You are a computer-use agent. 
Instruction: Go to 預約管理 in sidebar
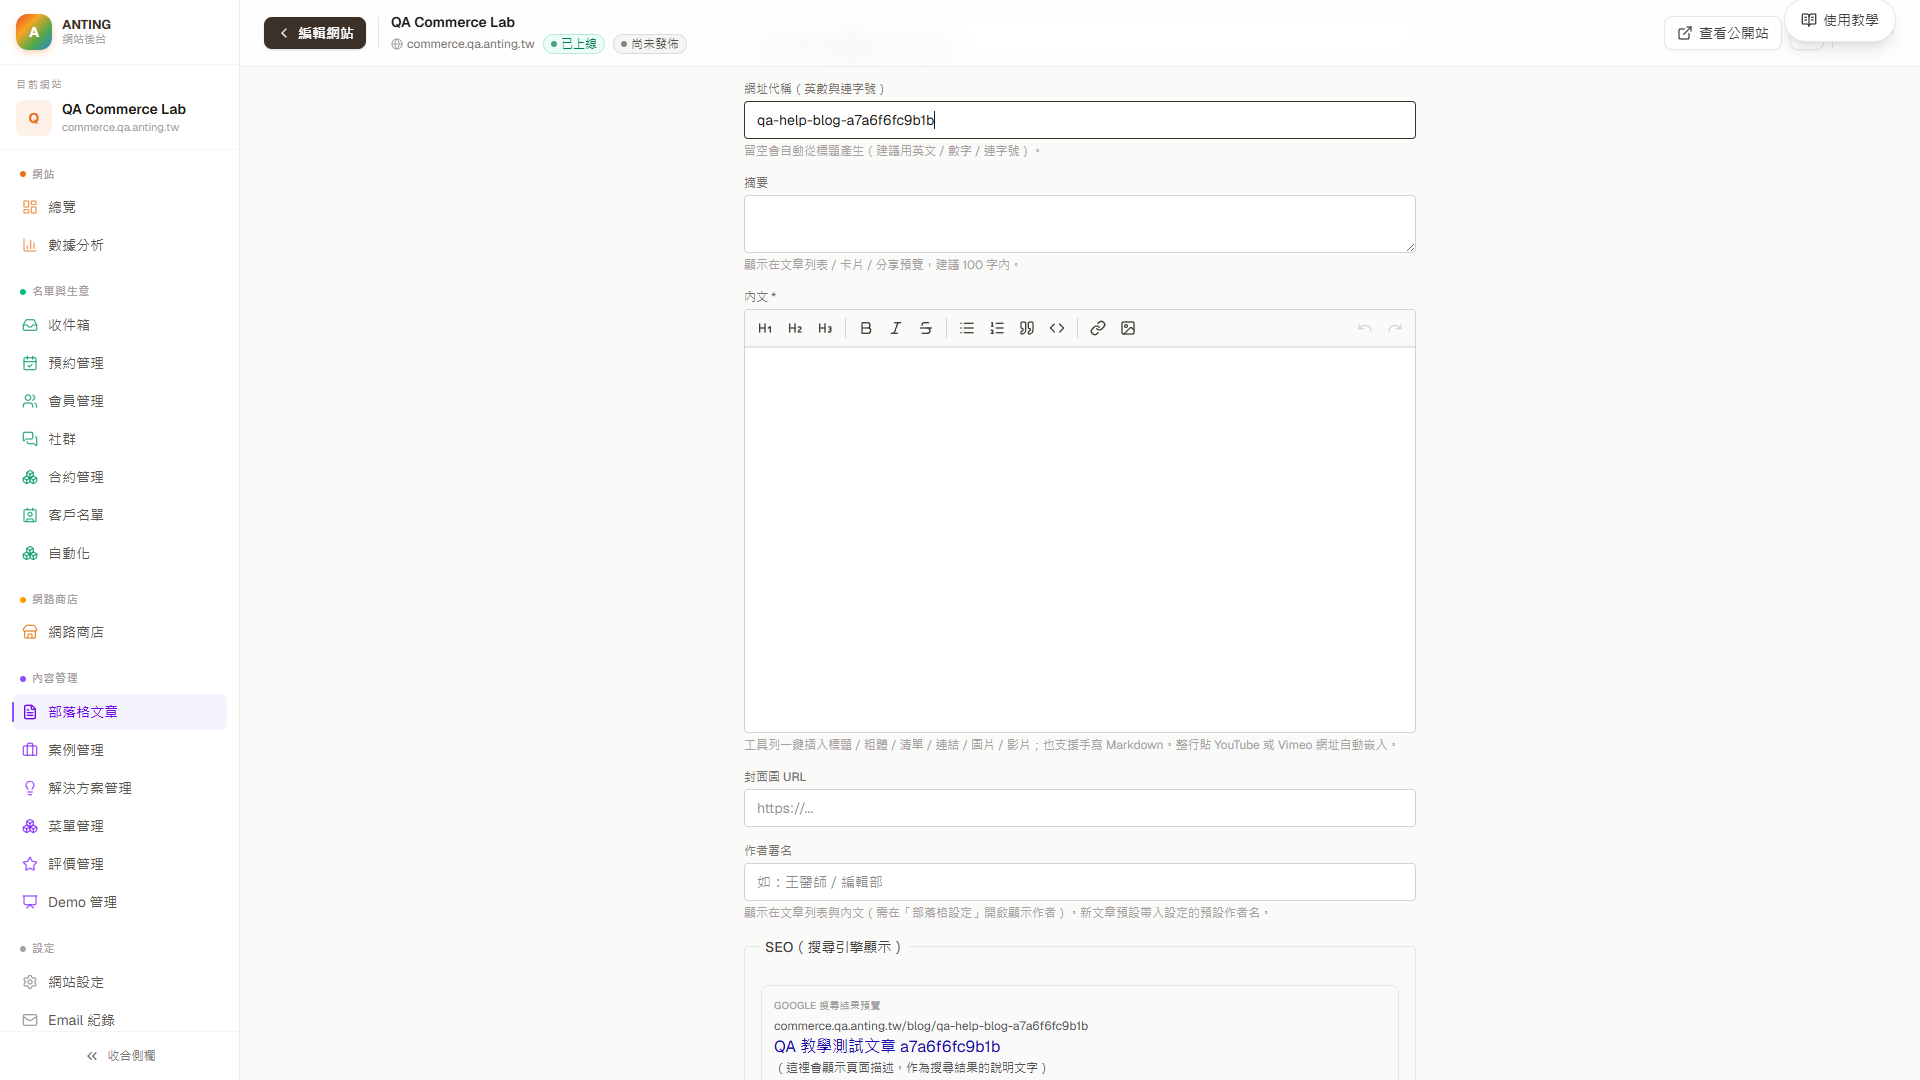point(120,363)
